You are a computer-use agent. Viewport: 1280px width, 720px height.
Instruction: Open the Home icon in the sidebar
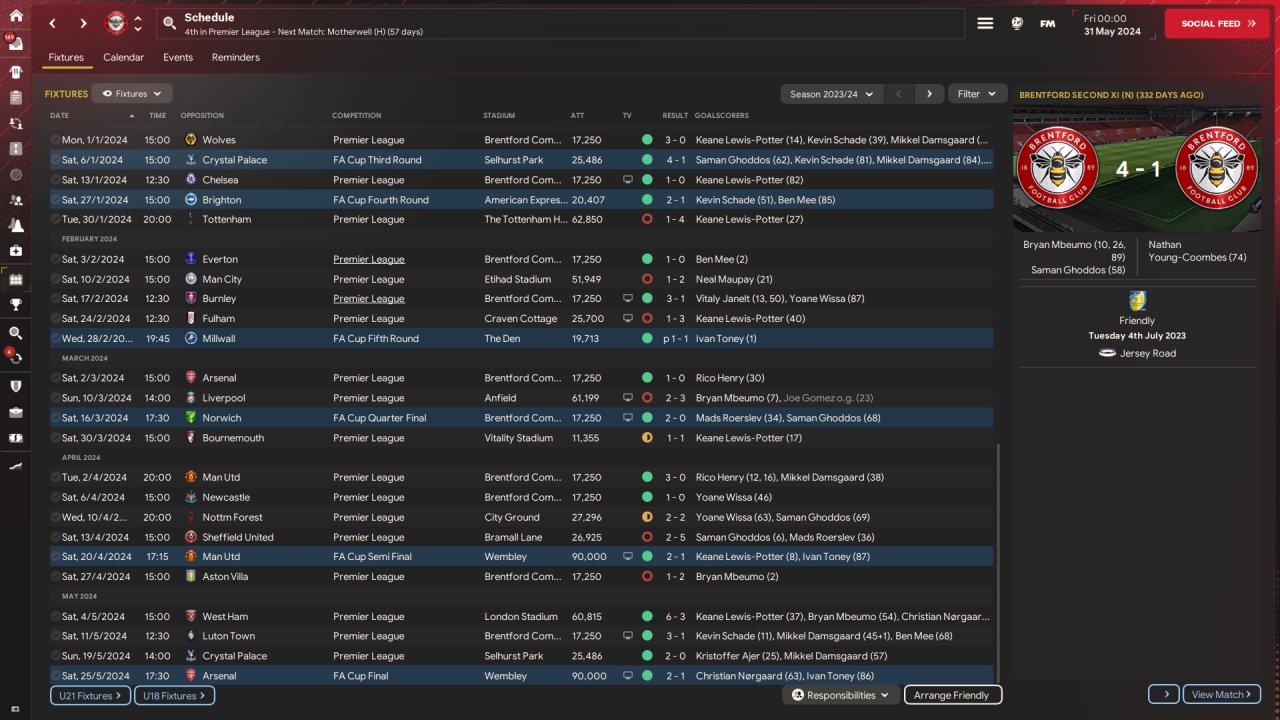pos(15,16)
